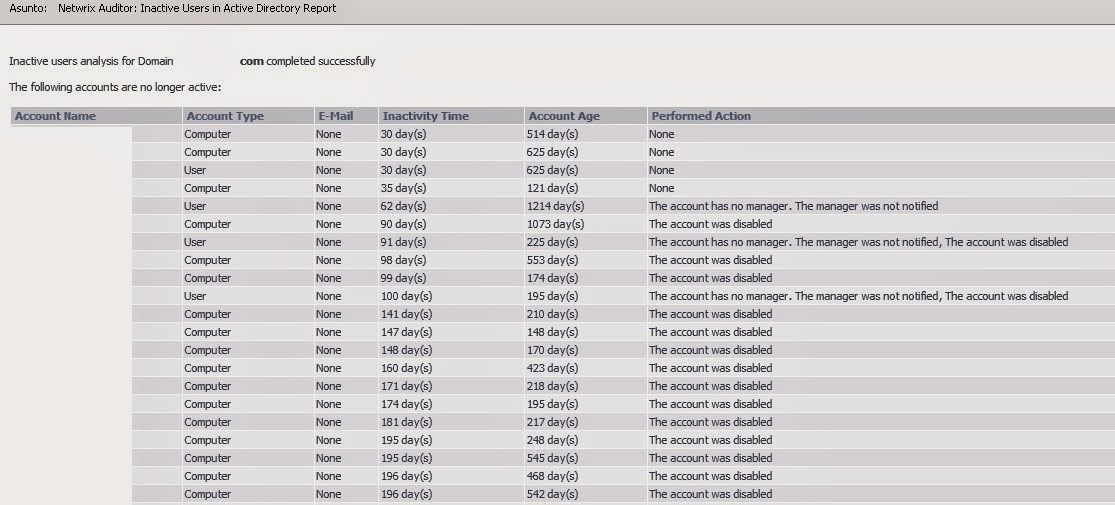This screenshot has width=1115, height=505.
Task: Click 'The following accounts are no longer active' text
Action: click(115, 87)
